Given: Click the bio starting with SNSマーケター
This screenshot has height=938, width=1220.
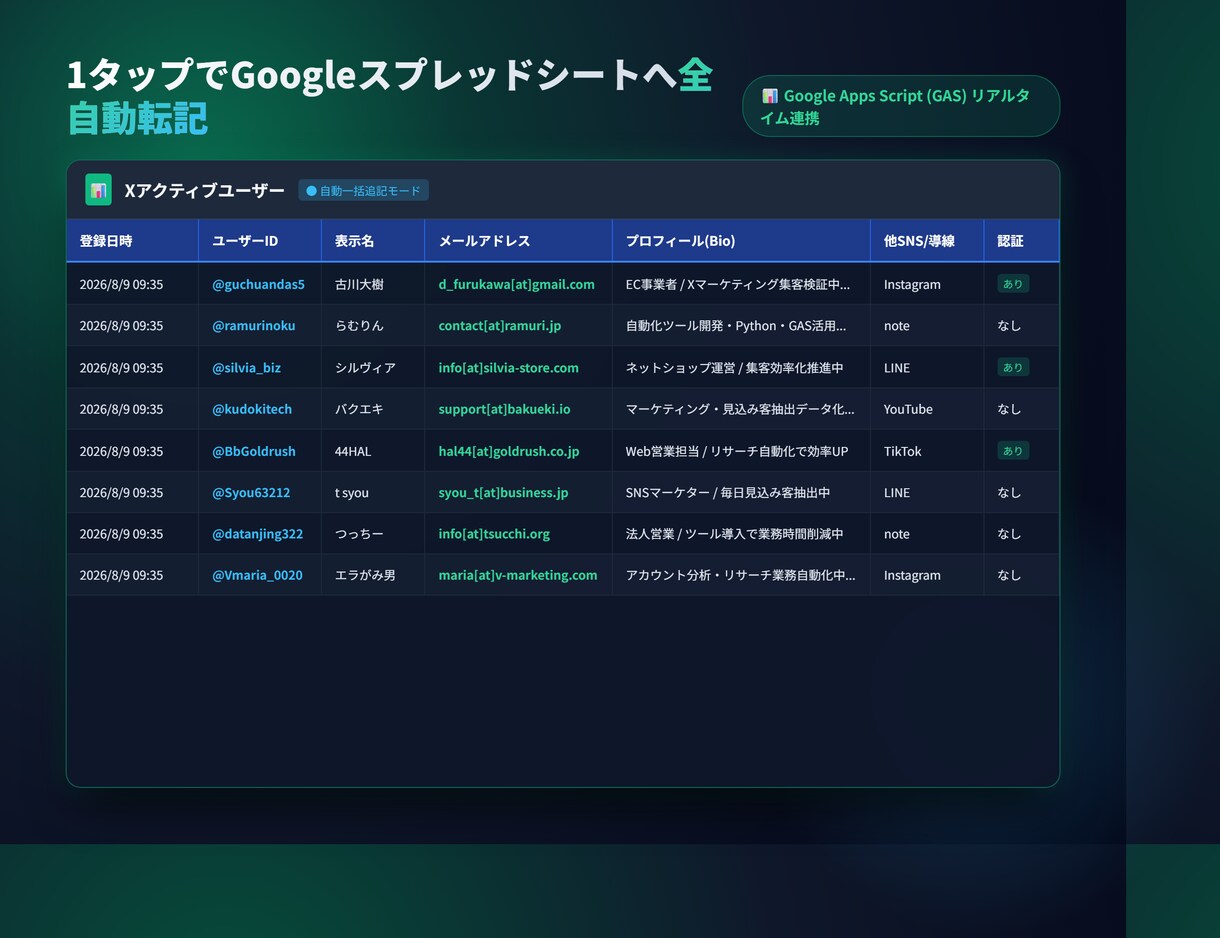Looking at the screenshot, I should click(x=728, y=493).
